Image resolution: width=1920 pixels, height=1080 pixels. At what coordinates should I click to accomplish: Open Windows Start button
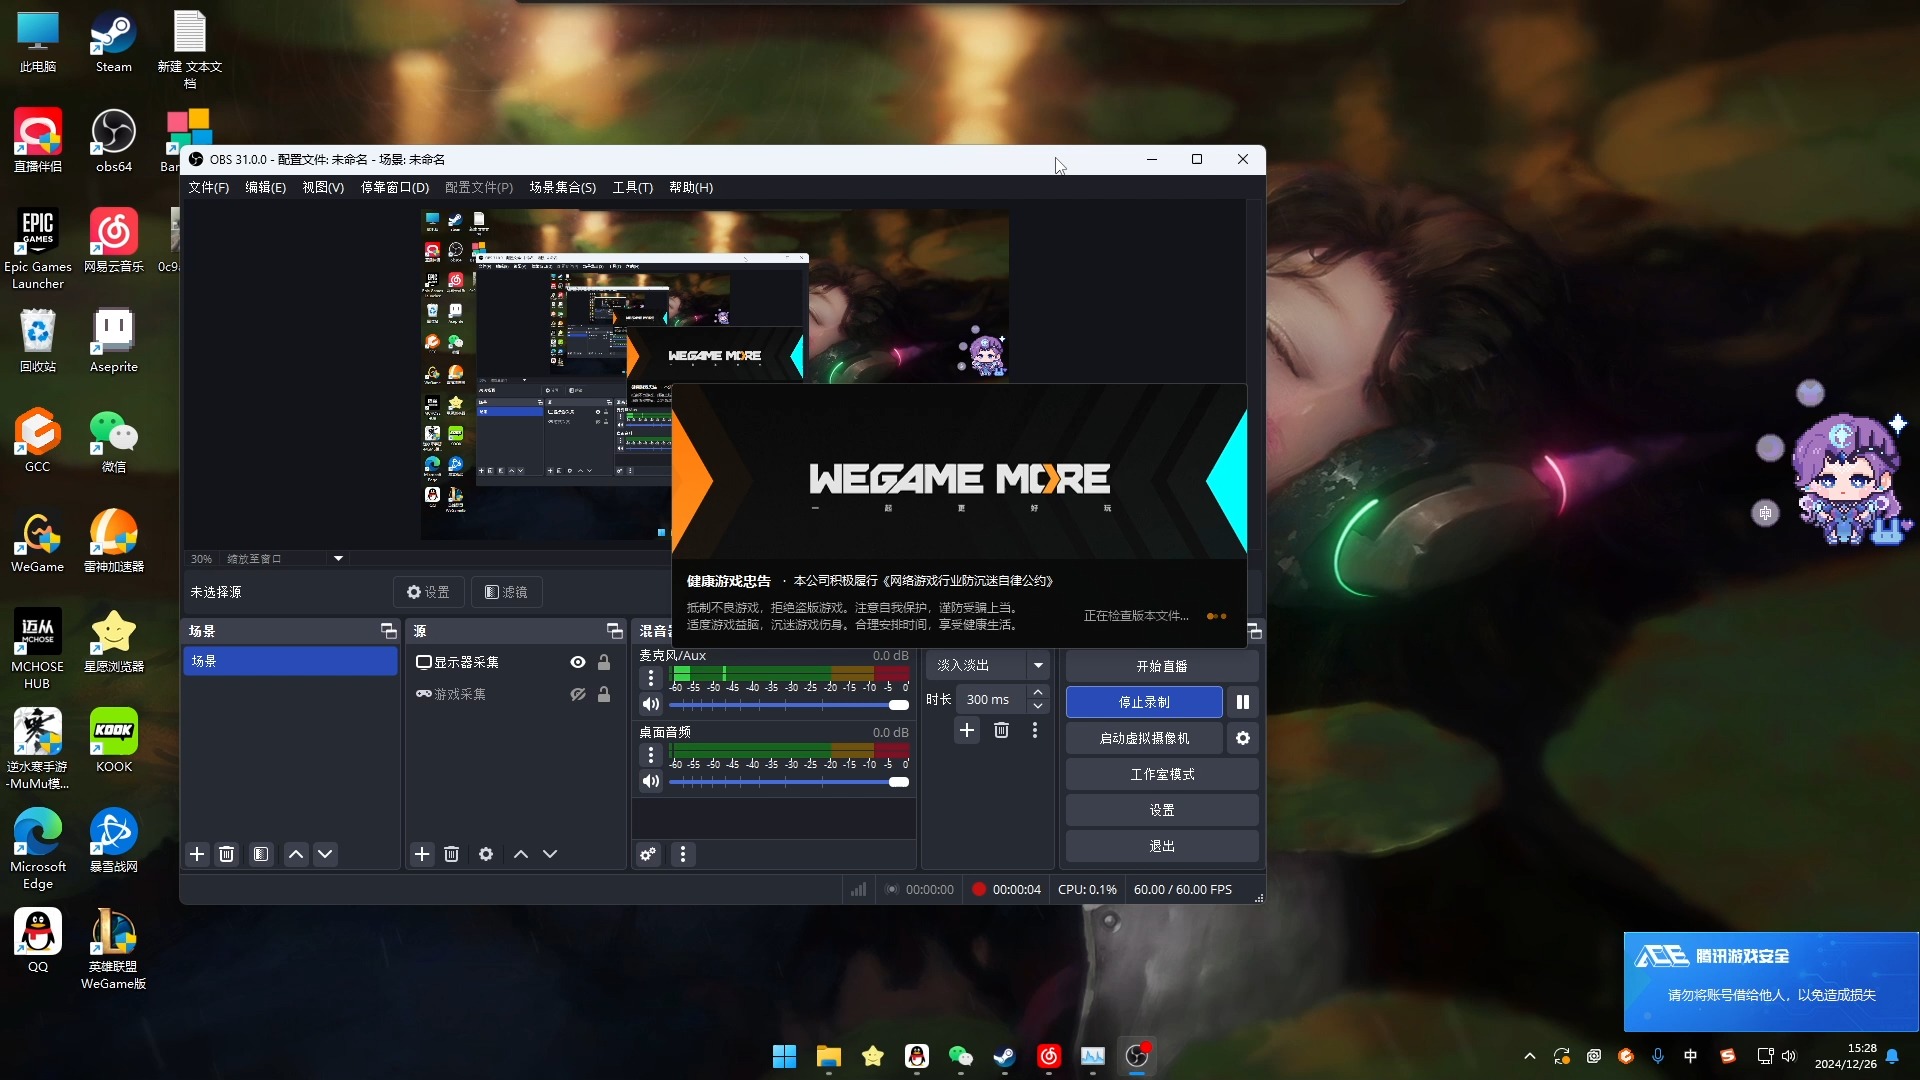[785, 1056]
